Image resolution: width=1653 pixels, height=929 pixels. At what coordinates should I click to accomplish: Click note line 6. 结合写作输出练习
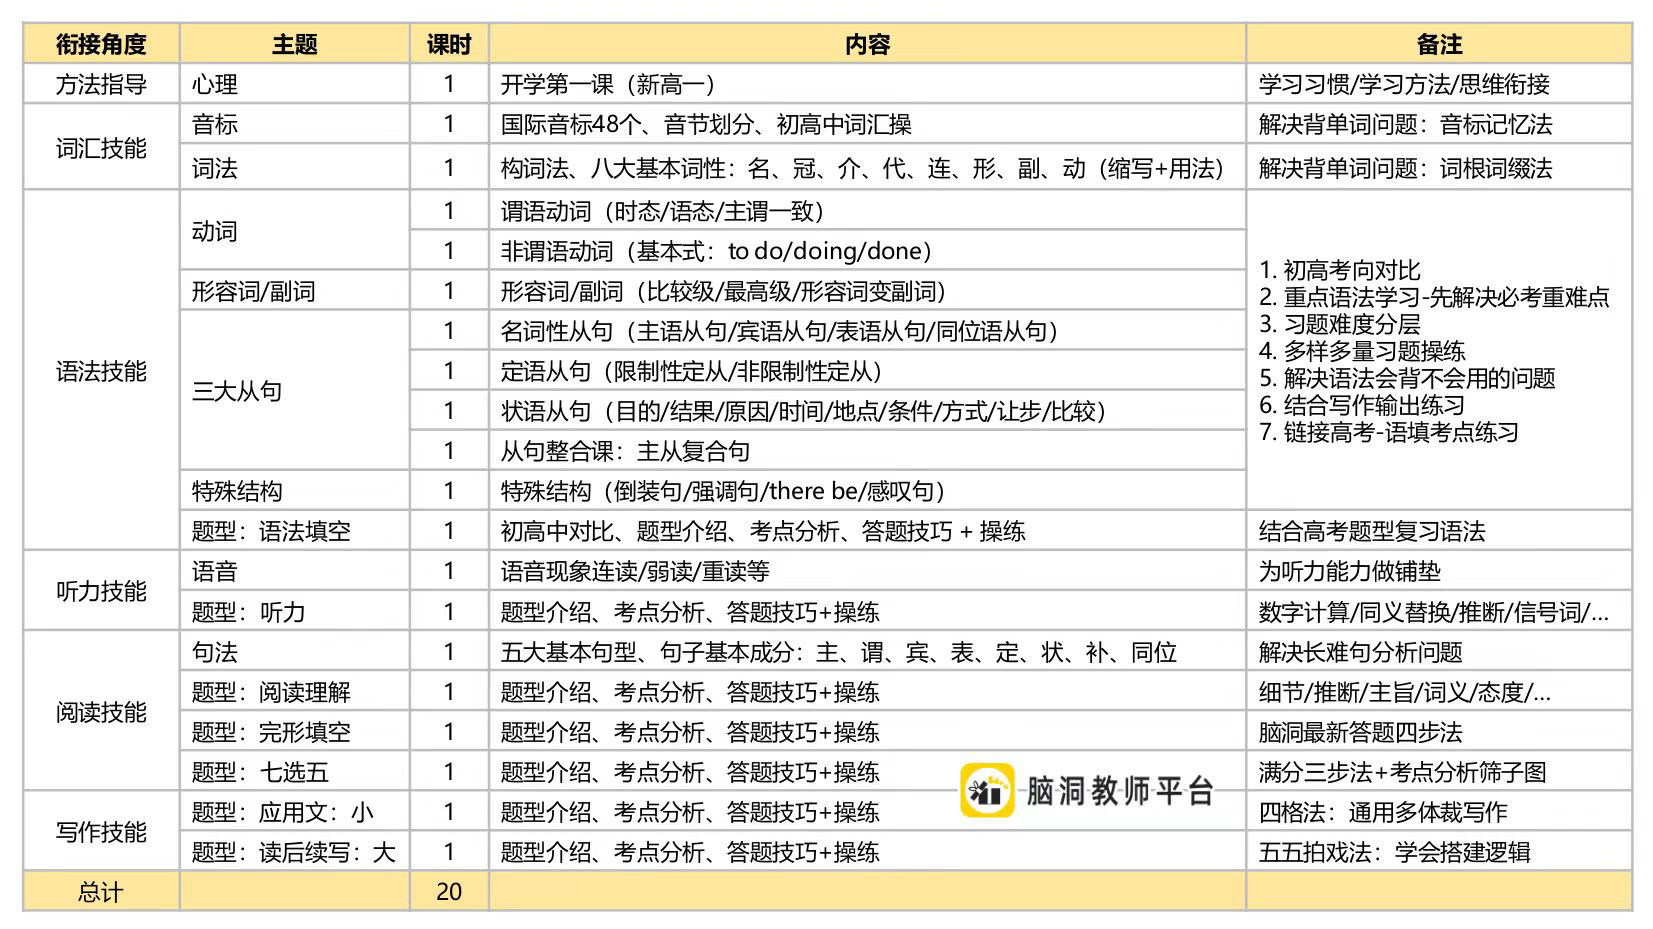point(1362,405)
